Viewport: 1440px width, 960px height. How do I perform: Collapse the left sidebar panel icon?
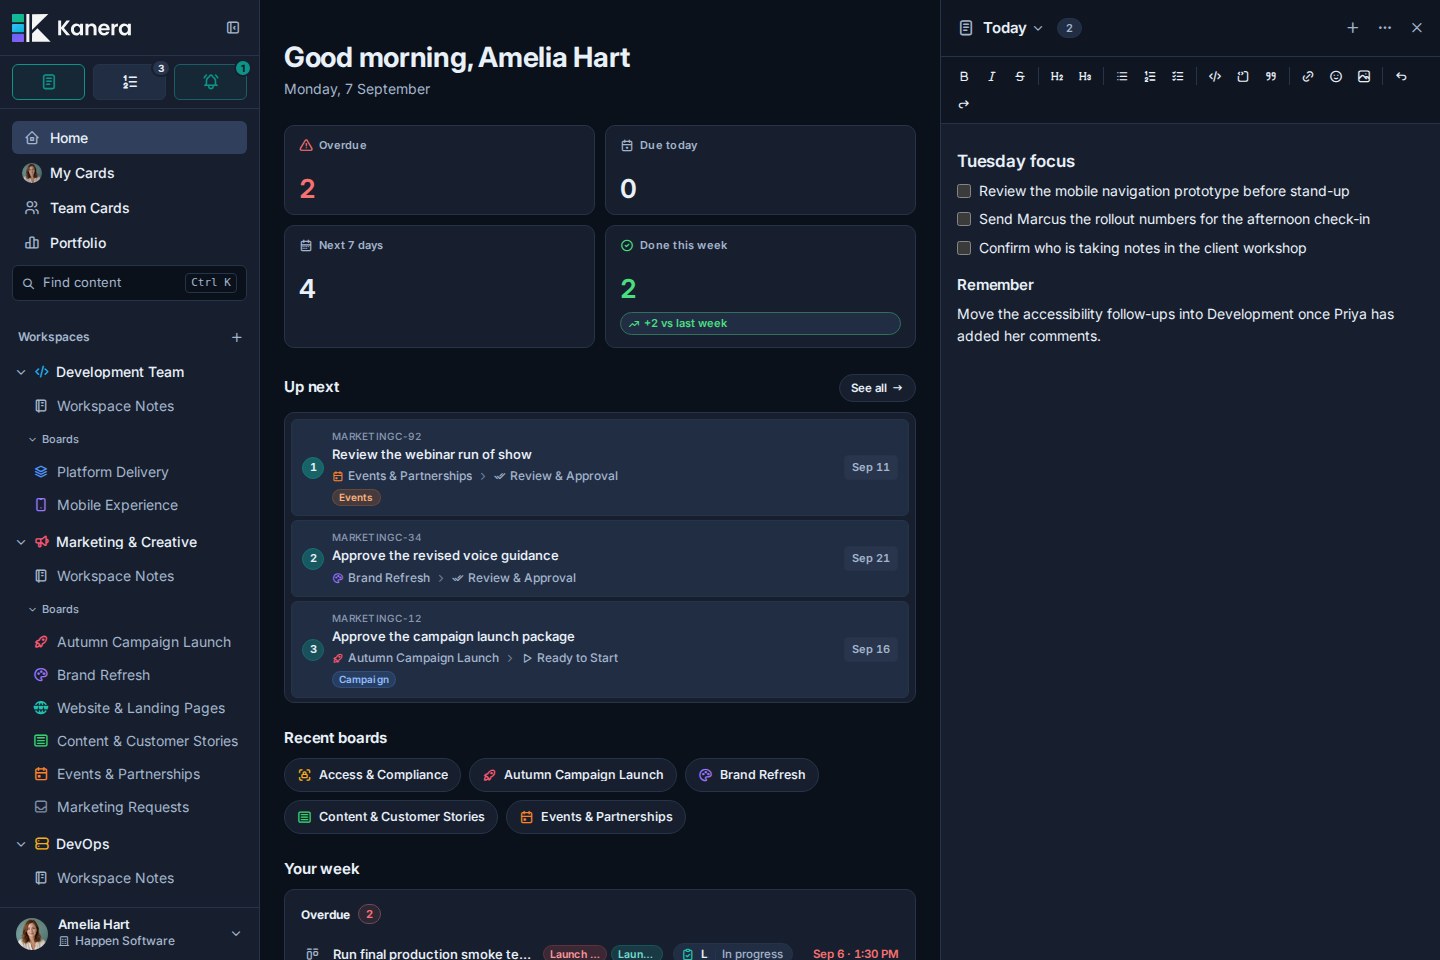(233, 28)
